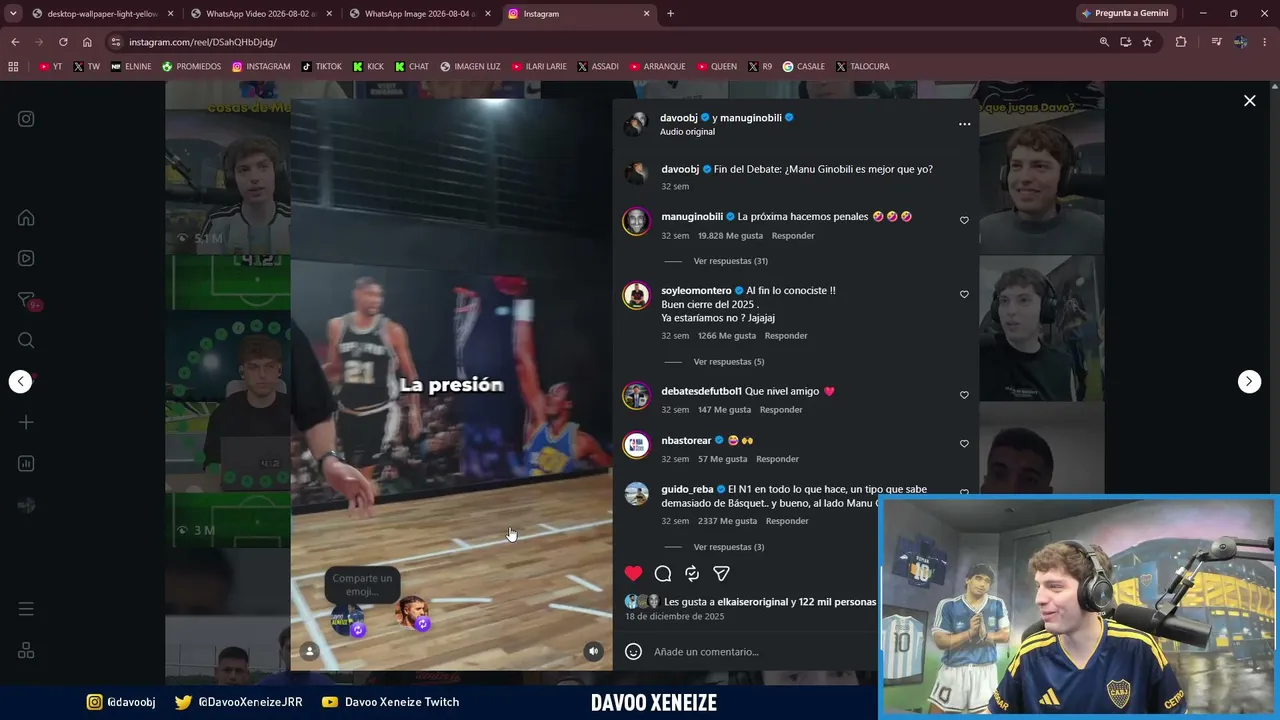This screenshot has height=720, width=1280.
Task: View site information icon in address bar
Action: (x=116, y=42)
